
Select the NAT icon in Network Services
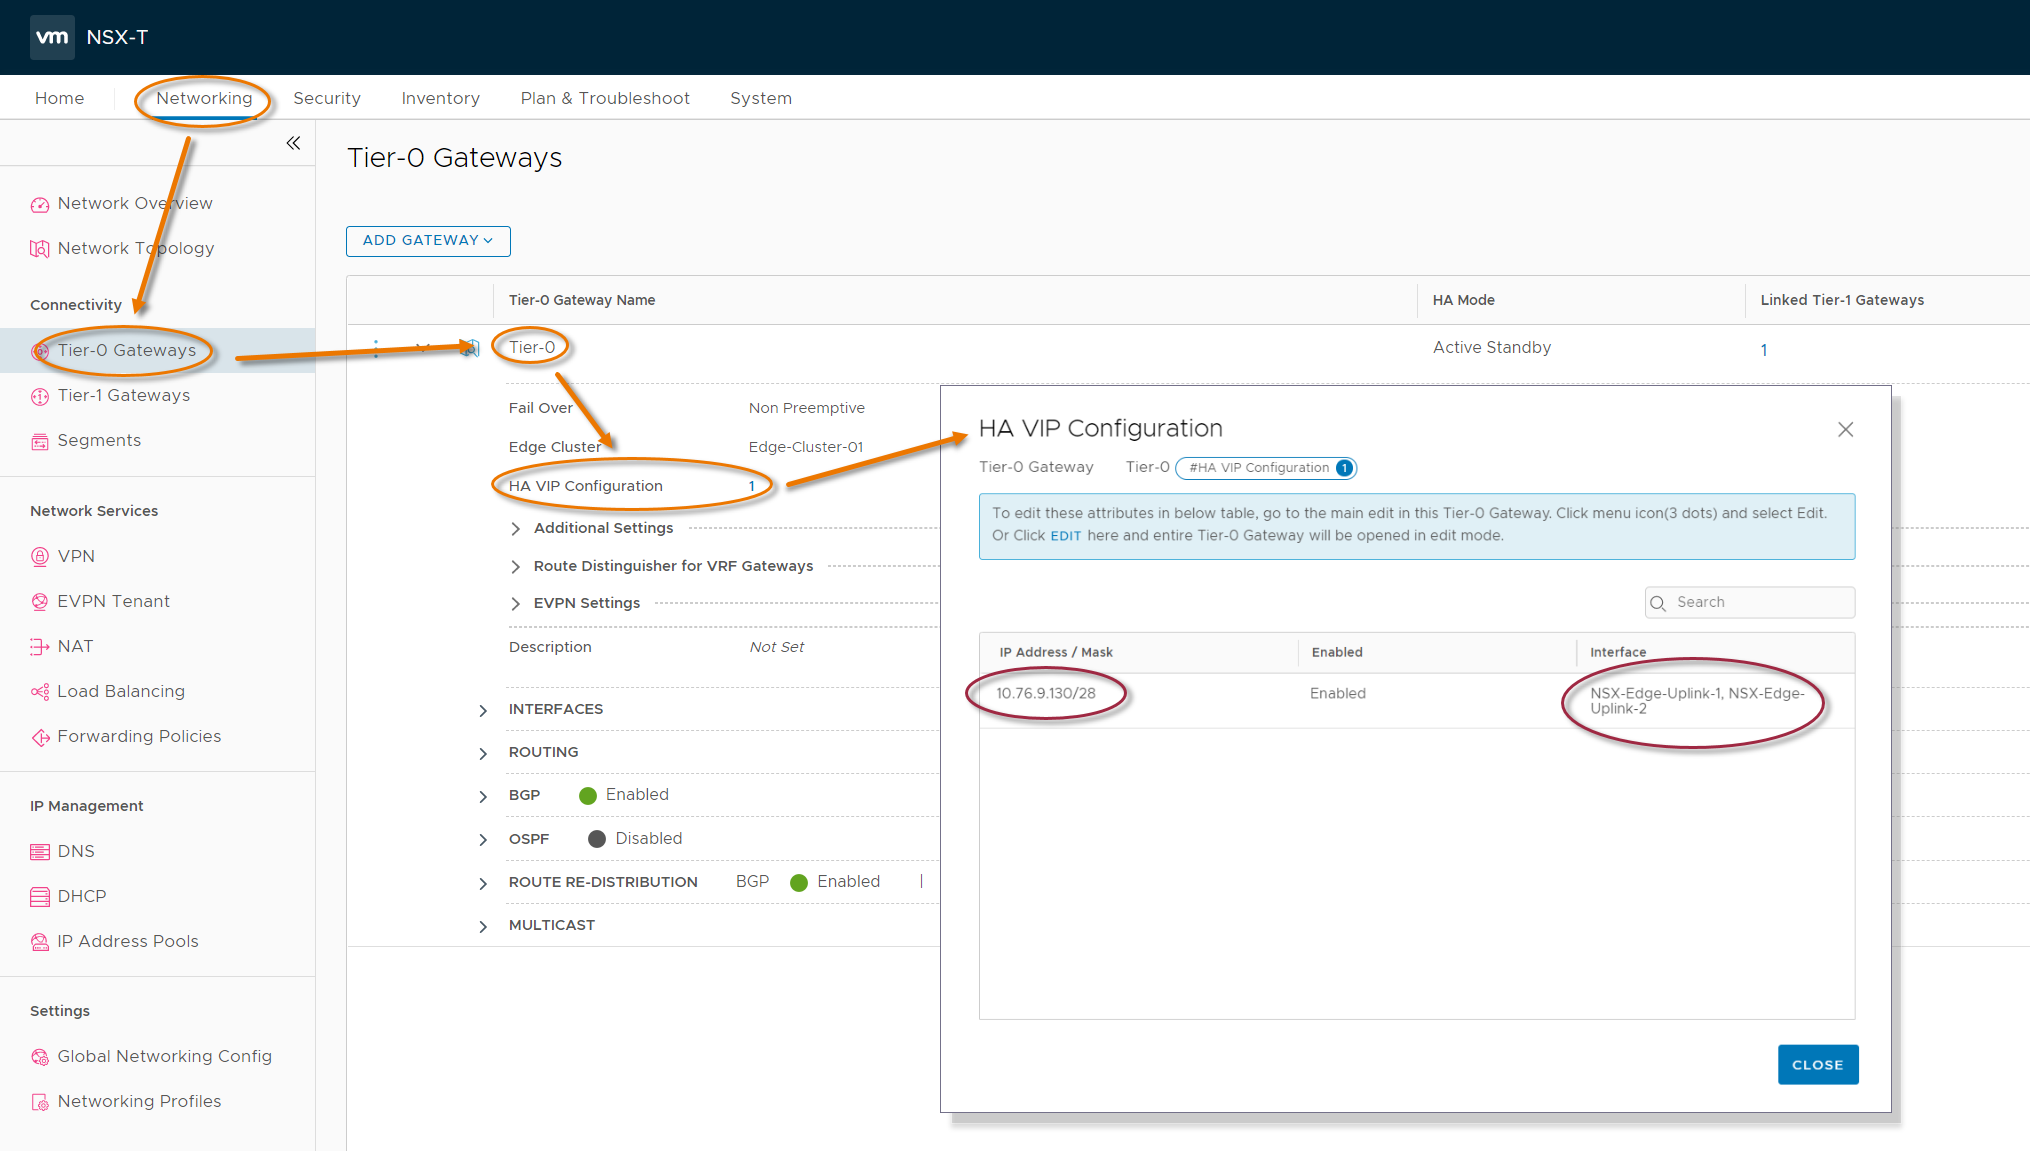(x=40, y=647)
